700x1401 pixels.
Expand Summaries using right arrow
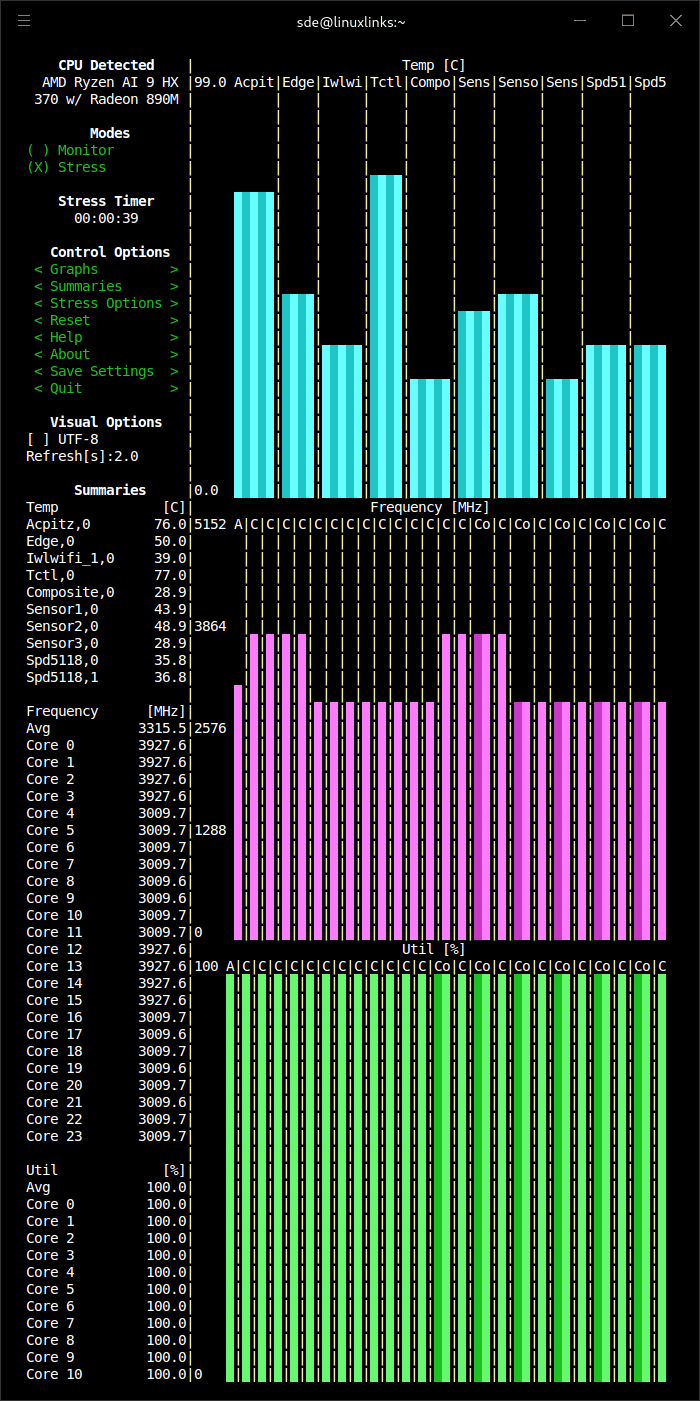[174, 286]
